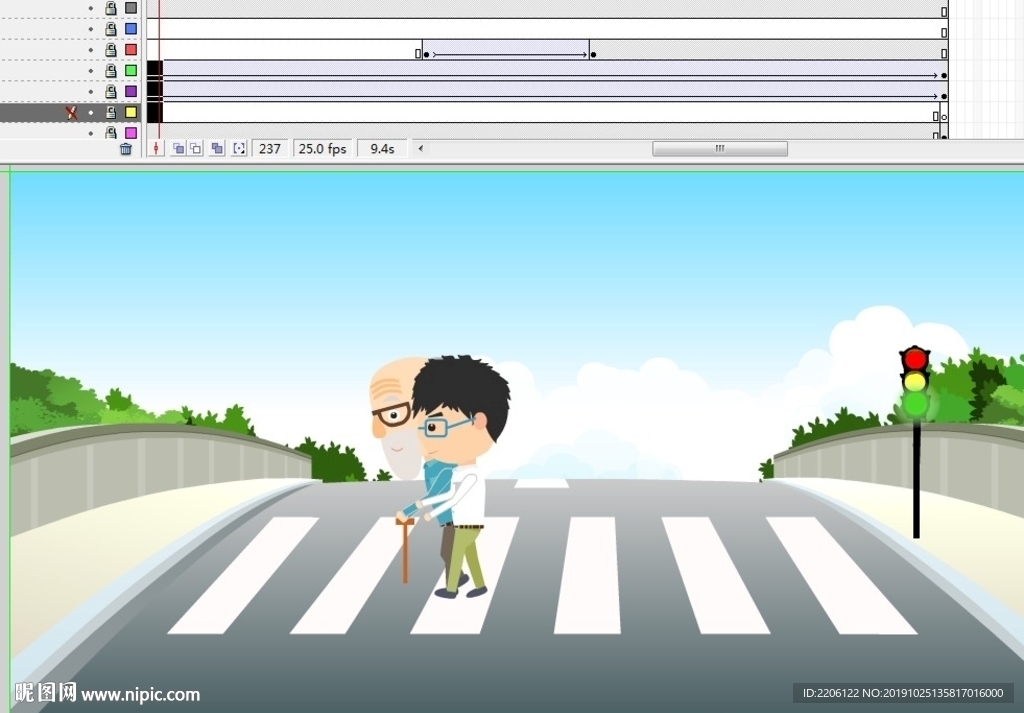This screenshot has width=1024, height=713.
Task: Toggle outline view with blue swatch
Action: (131, 29)
